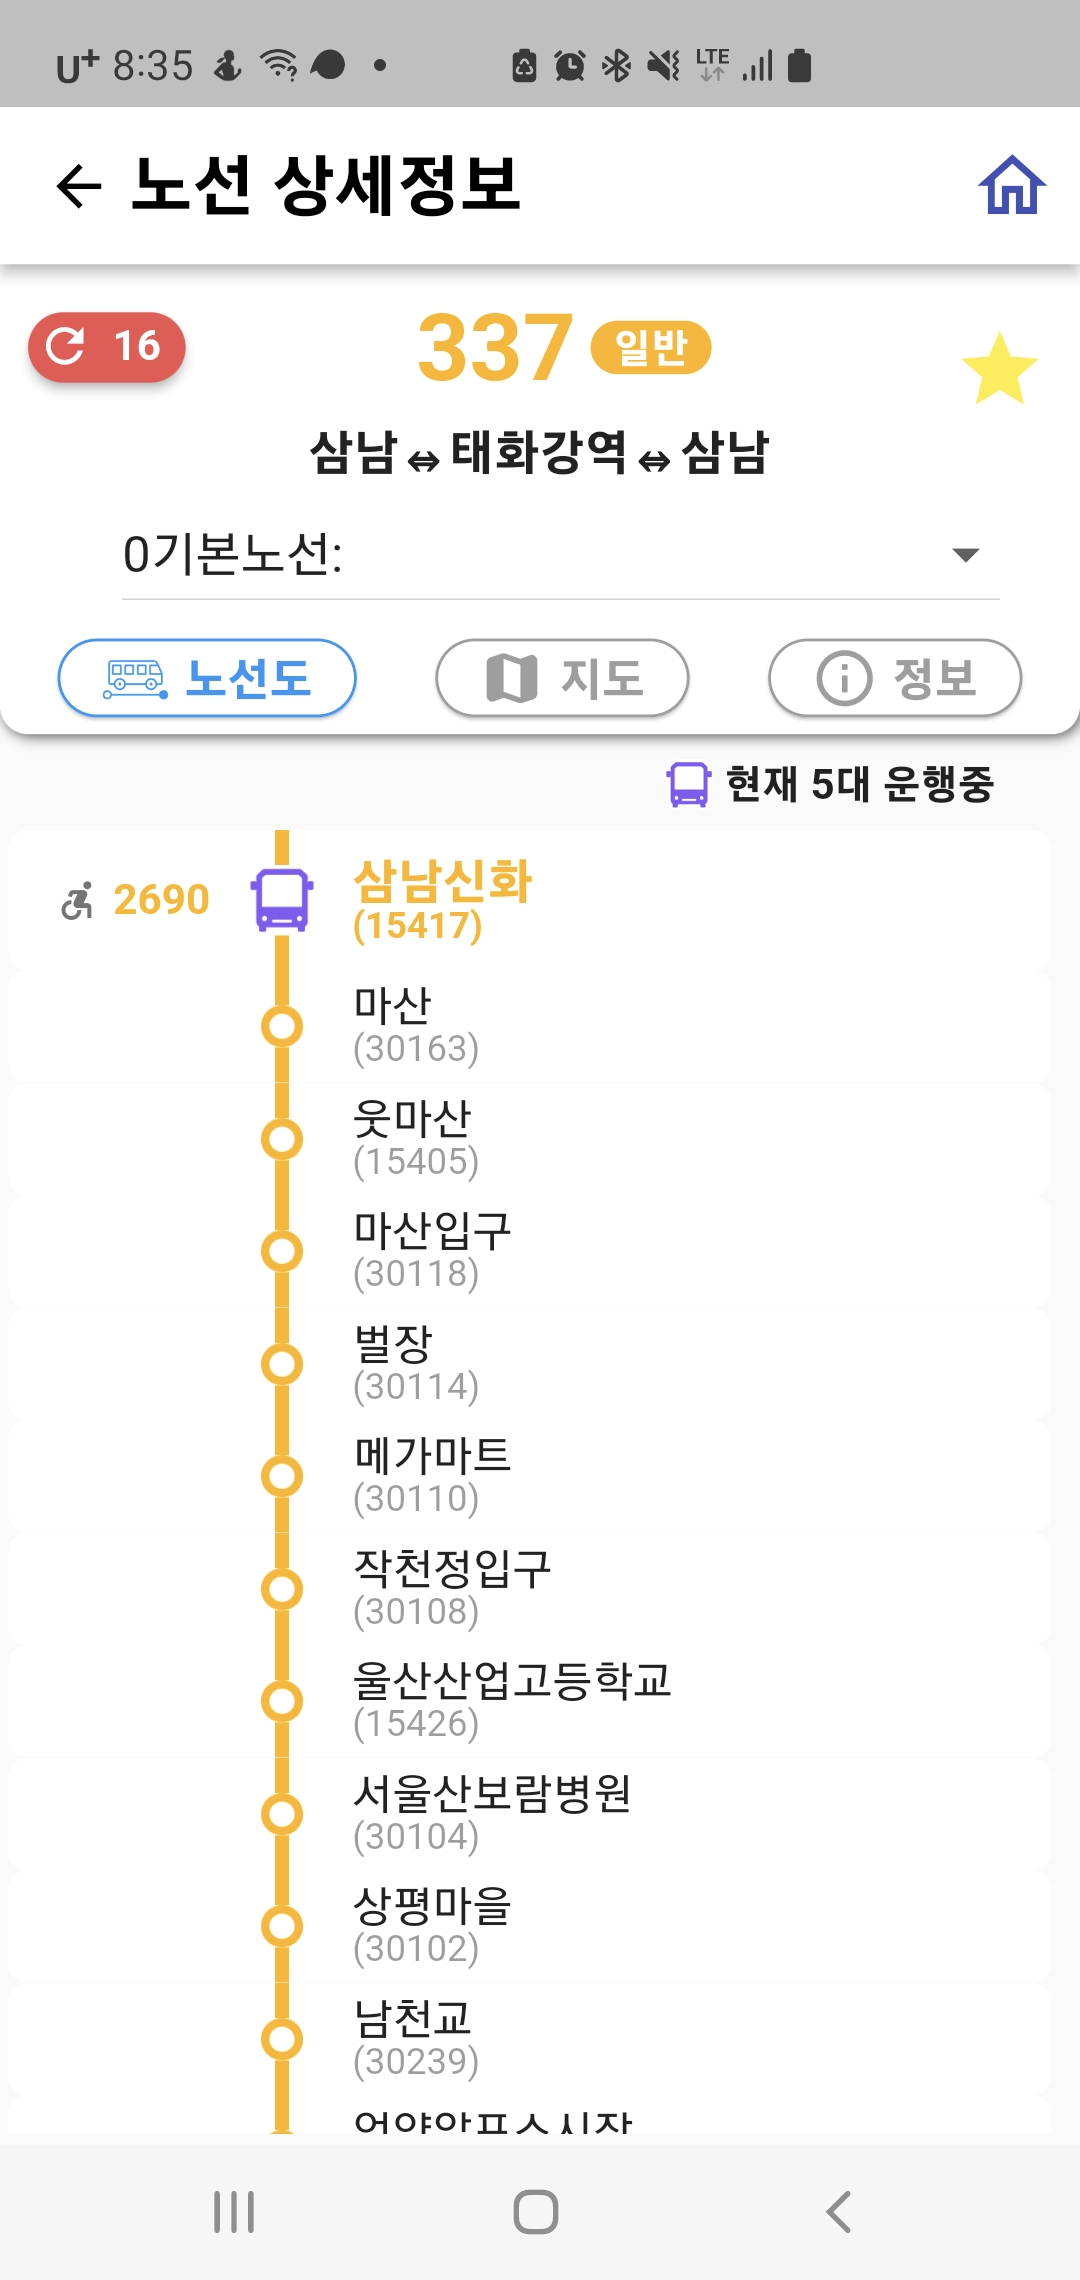Tap the bus icon beside 현재 5대 운행중
Image resolution: width=1080 pixels, height=2280 pixels.
click(x=688, y=785)
